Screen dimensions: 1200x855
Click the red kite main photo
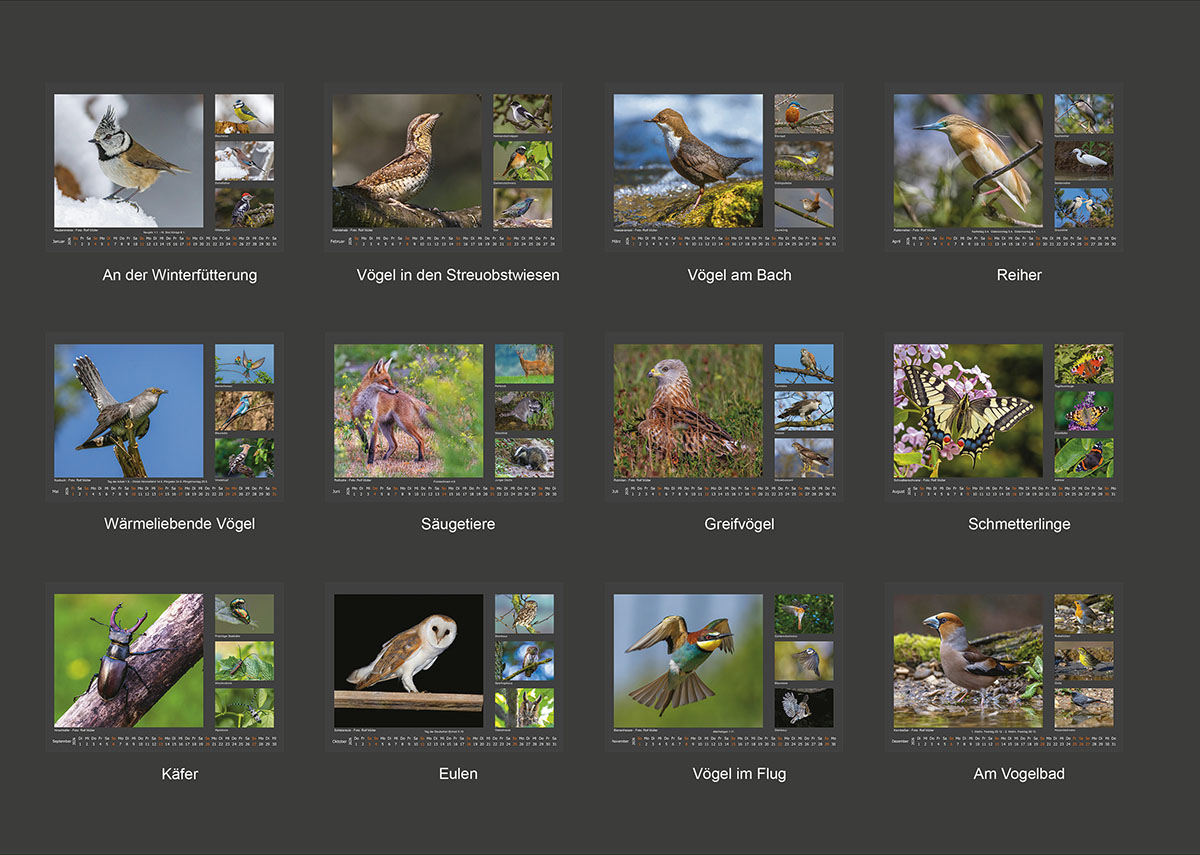coord(688,410)
